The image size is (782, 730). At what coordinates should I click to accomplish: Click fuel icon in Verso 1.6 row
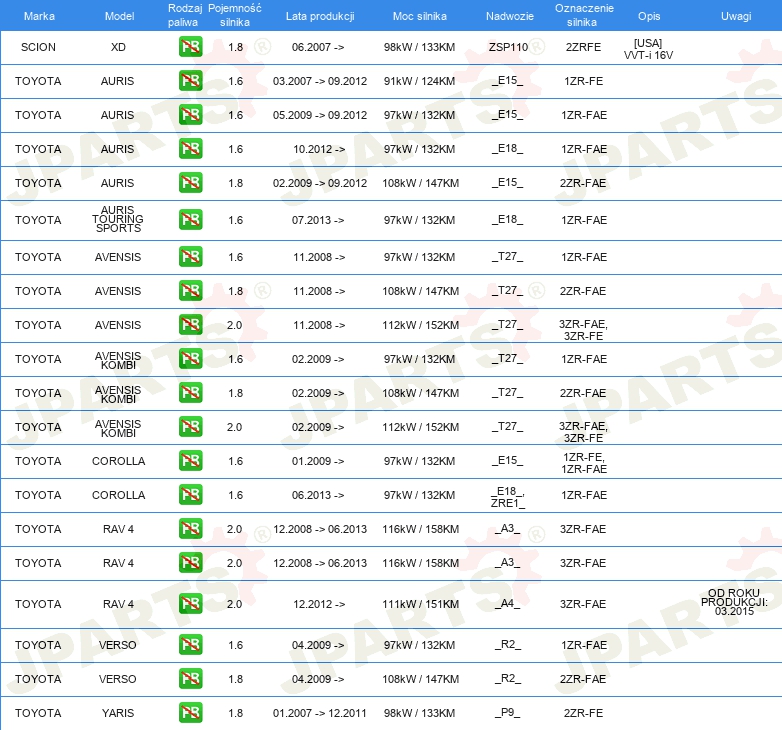pos(190,645)
